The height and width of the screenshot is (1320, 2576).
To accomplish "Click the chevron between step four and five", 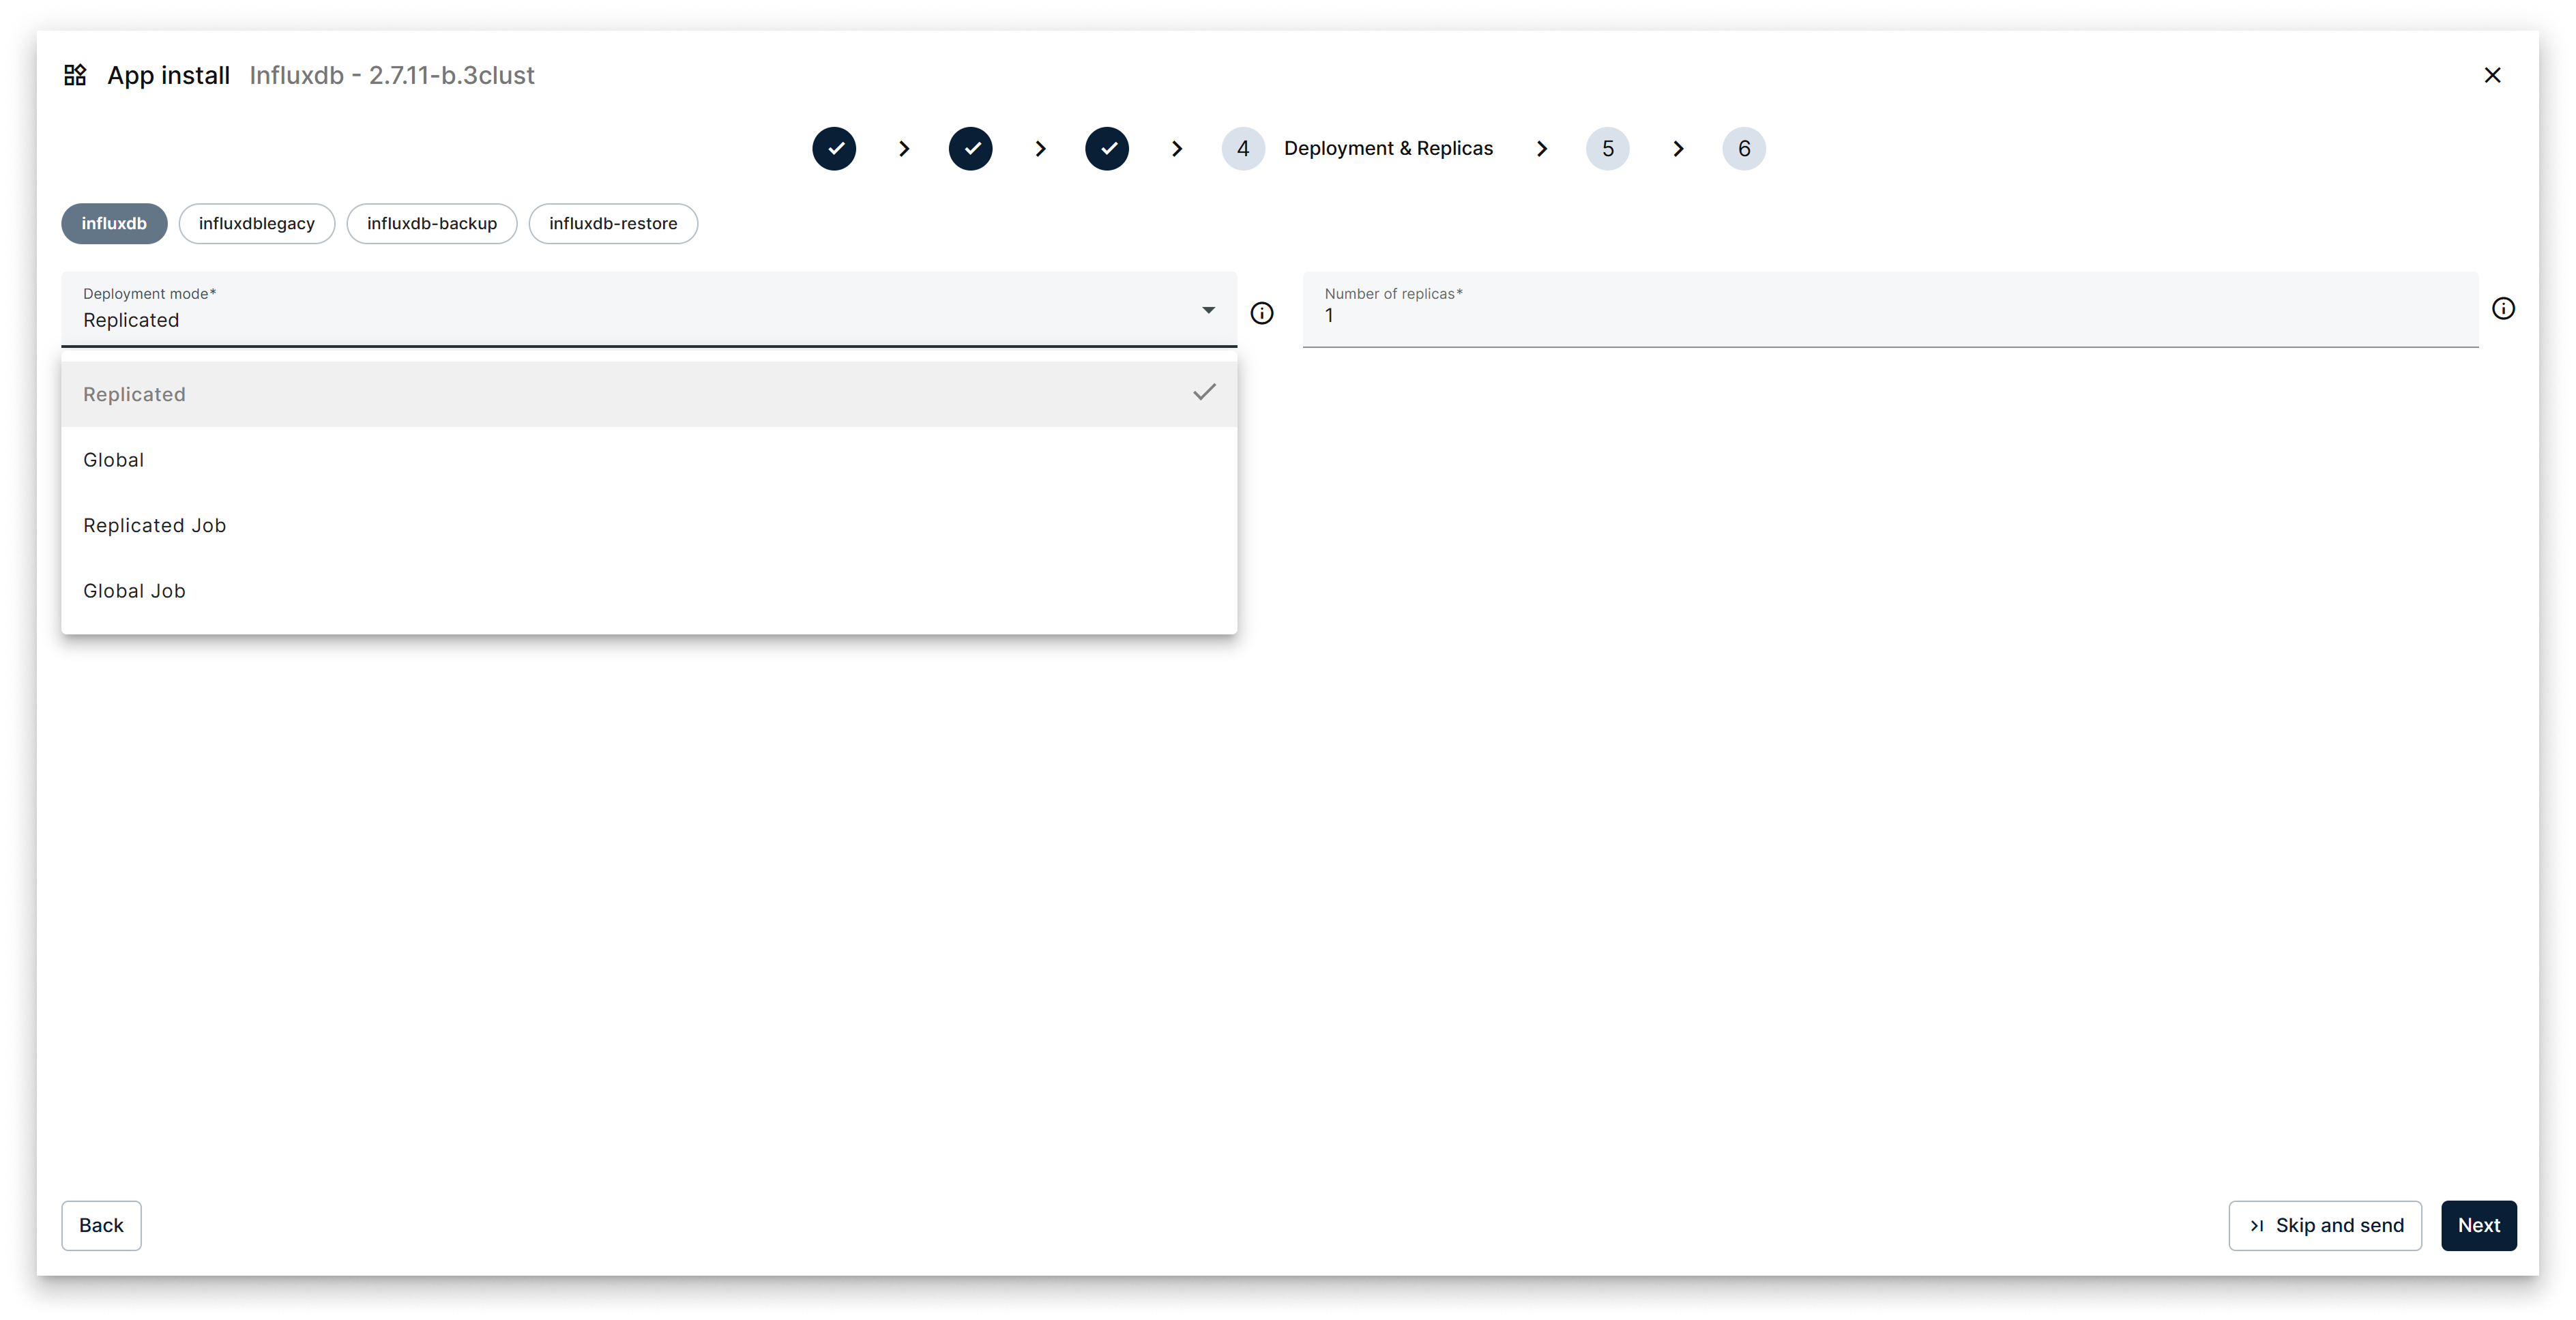I will (x=1541, y=148).
